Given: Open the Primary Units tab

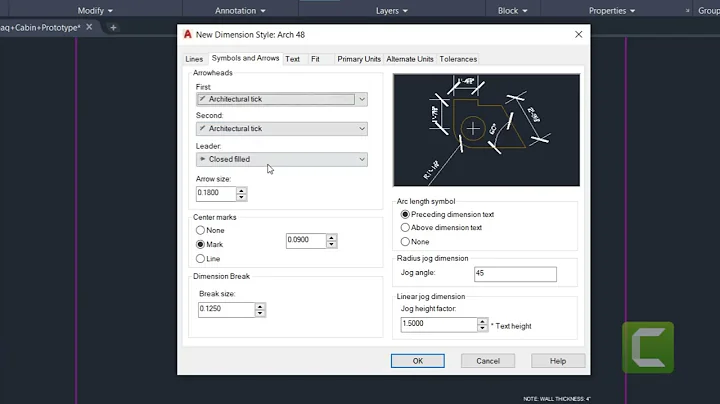Looking at the screenshot, I should coord(359,59).
